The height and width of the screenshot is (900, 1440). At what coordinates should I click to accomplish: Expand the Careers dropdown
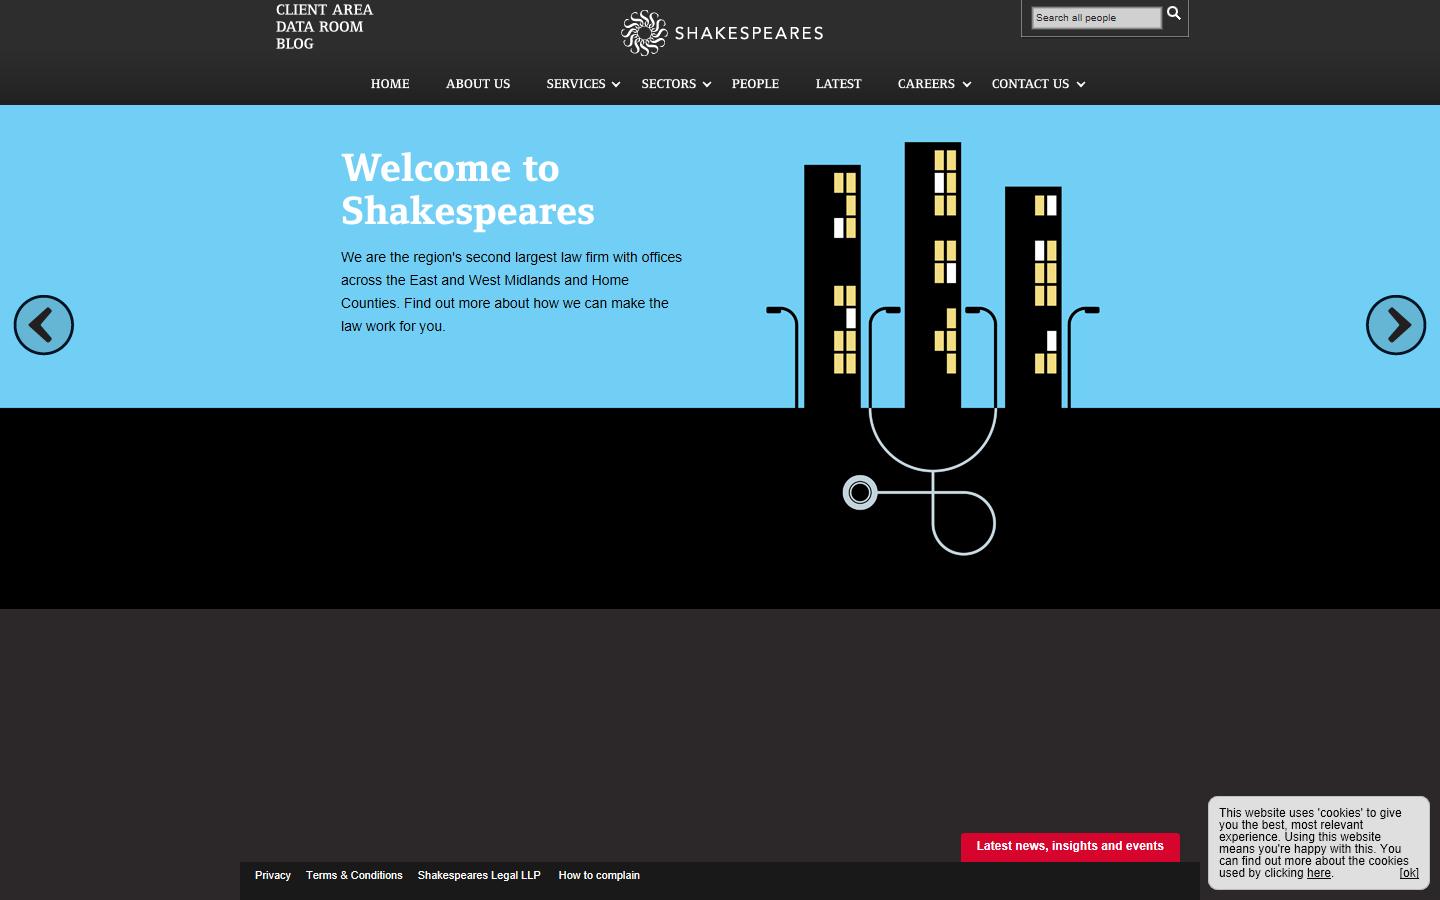pos(926,84)
